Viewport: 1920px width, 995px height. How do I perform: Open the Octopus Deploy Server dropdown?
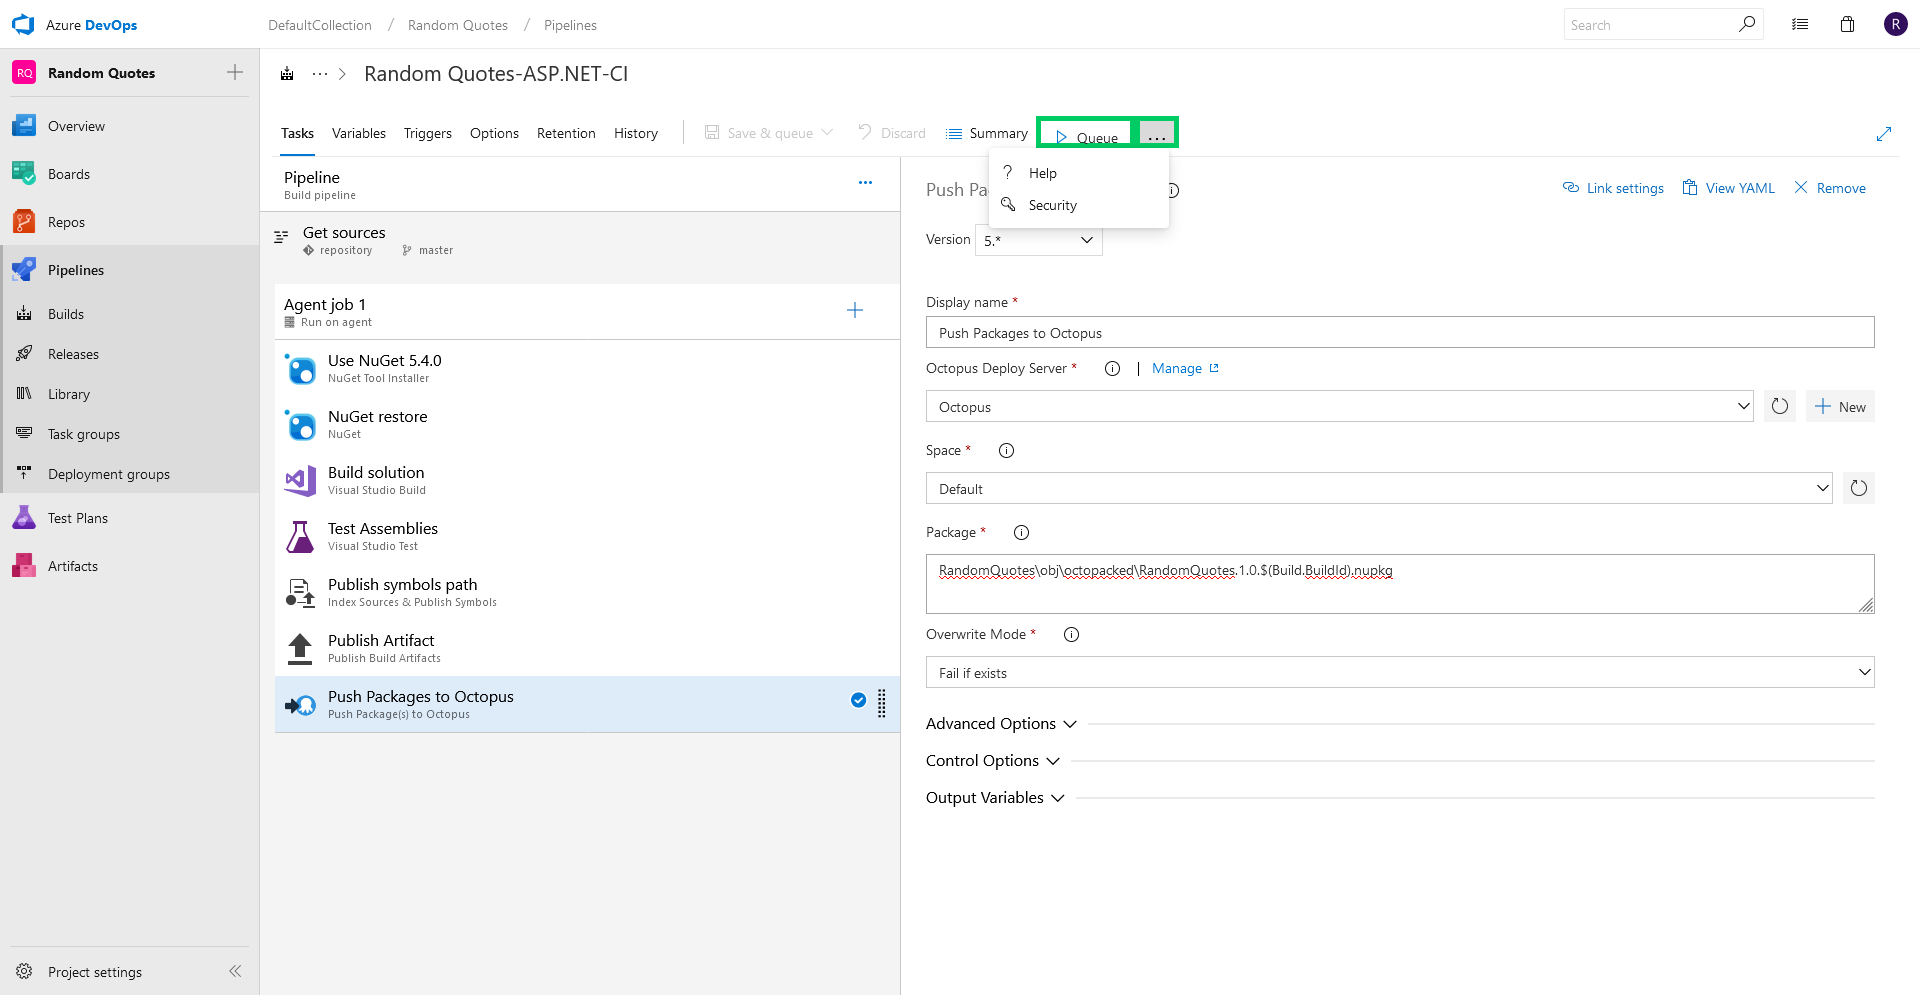click(x=1340, y=406)
